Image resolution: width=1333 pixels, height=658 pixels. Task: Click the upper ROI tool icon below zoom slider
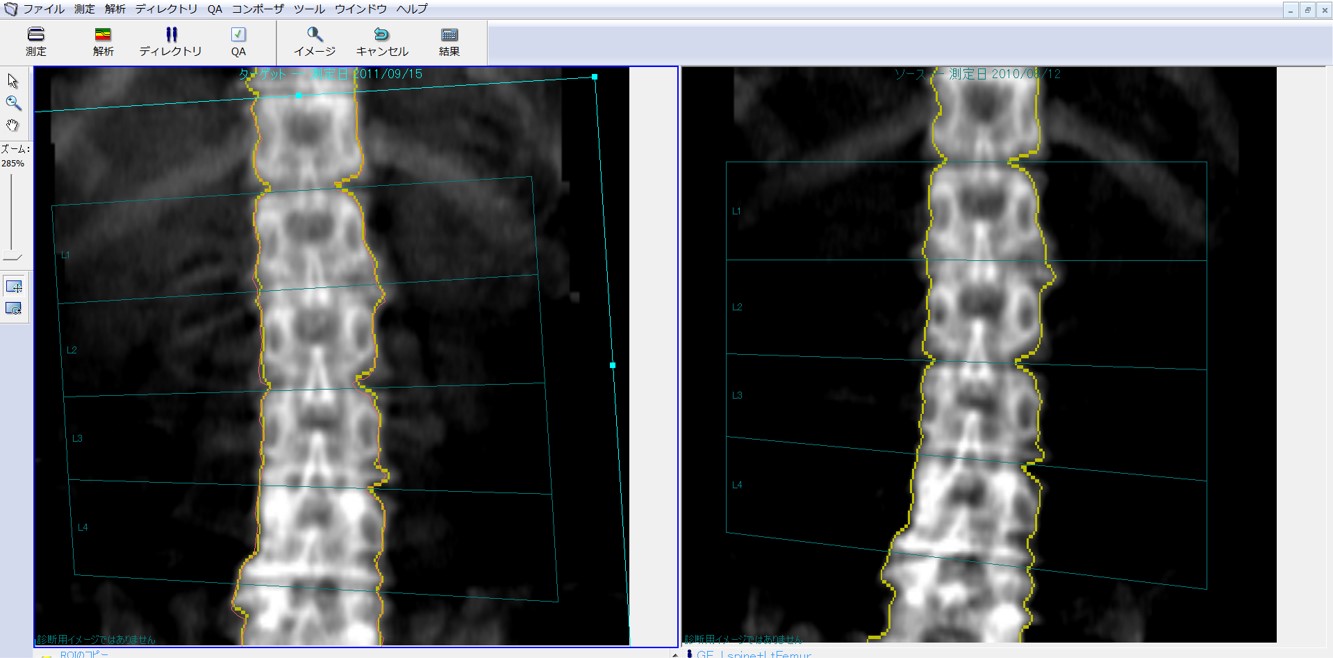pos(14,286)
